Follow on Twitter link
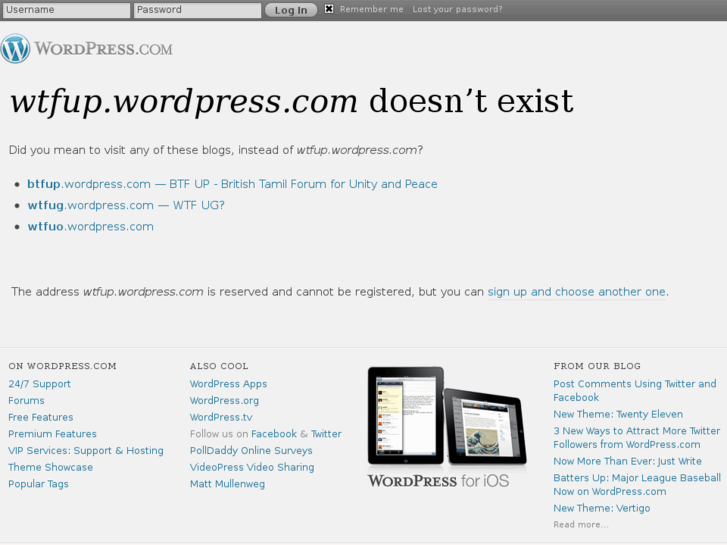 click(x=326, y=434)
